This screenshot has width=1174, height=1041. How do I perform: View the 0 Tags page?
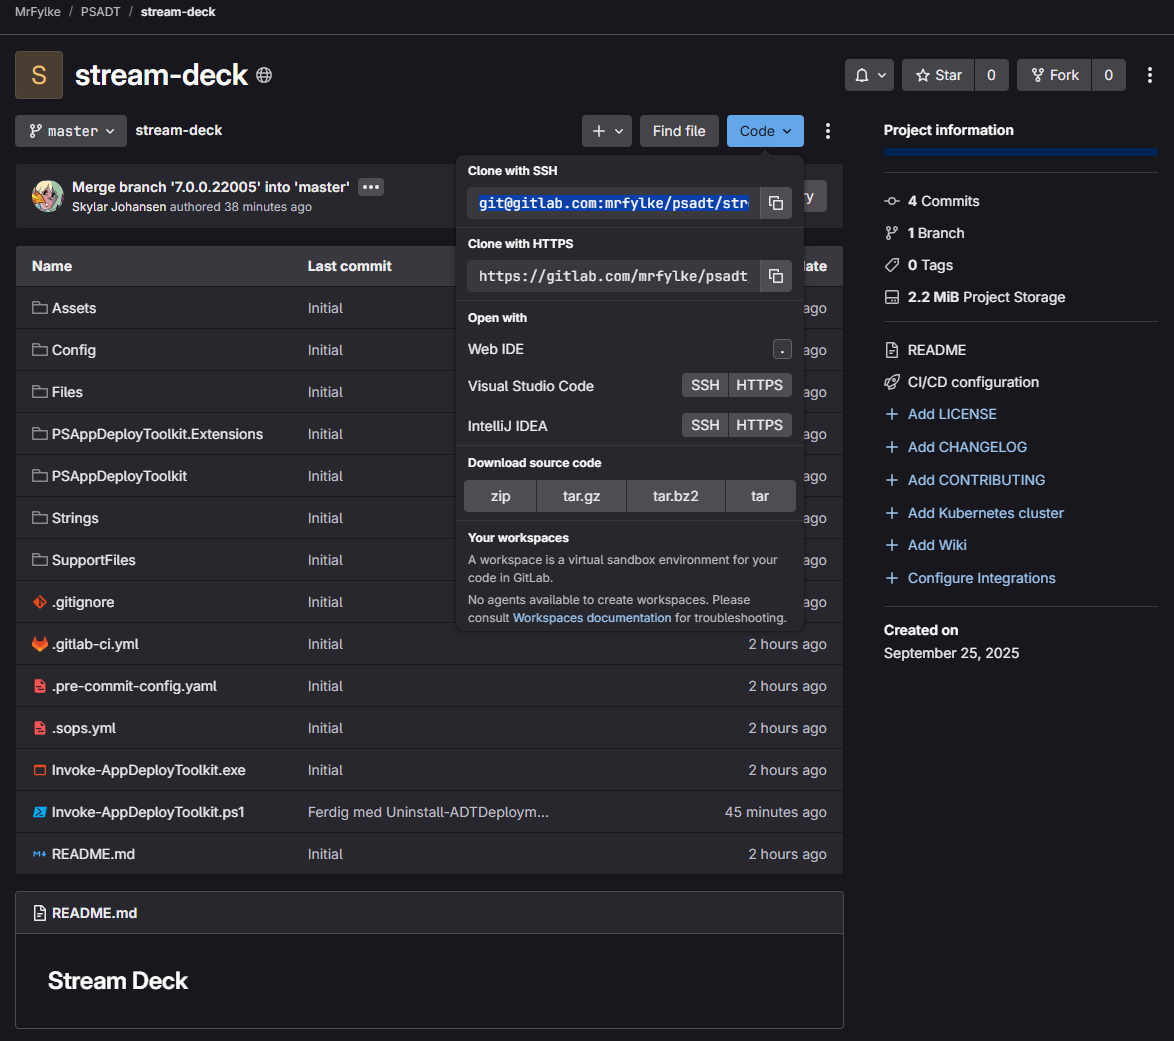point(930,265)
